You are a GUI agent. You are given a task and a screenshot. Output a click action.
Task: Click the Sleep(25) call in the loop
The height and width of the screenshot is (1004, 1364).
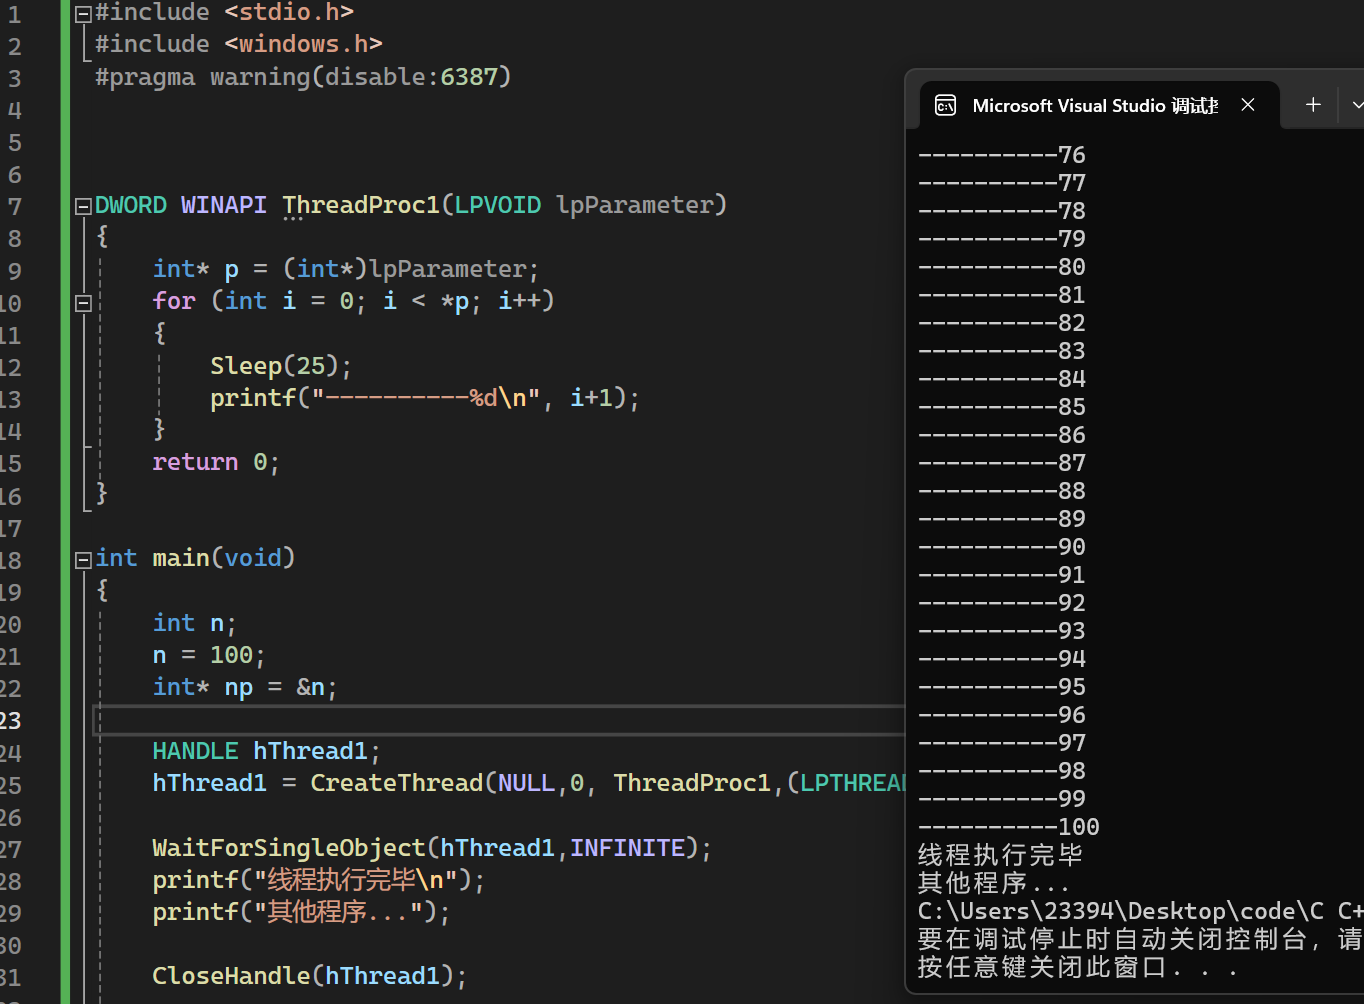point(280,366)
